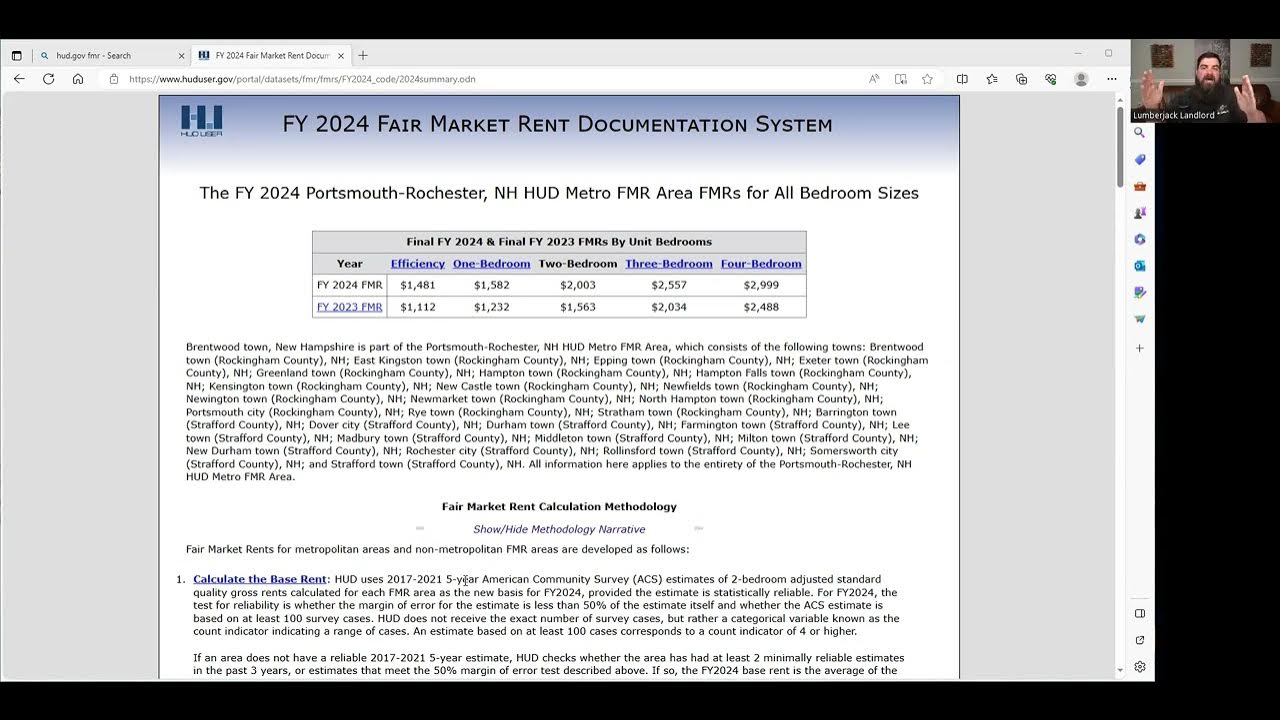The width and height of the screenshot is (1280, 720).
Task: Open the One-Bedroom column link
Action: [x=491, y=264]
